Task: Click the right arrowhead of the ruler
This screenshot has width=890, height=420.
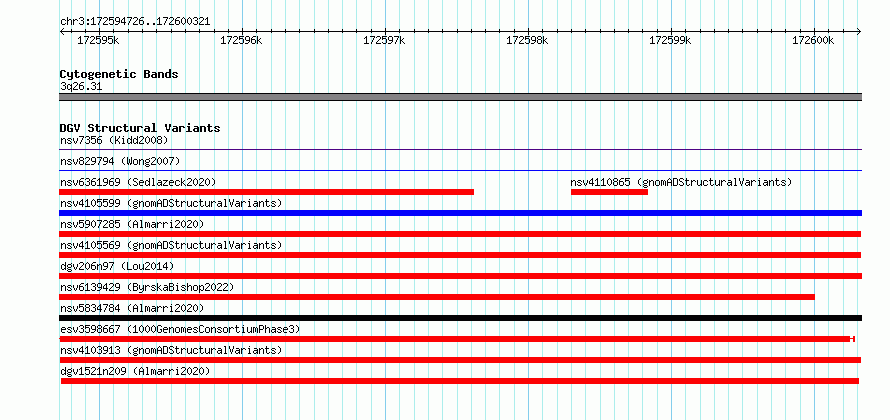Action: tap(859, 31)
